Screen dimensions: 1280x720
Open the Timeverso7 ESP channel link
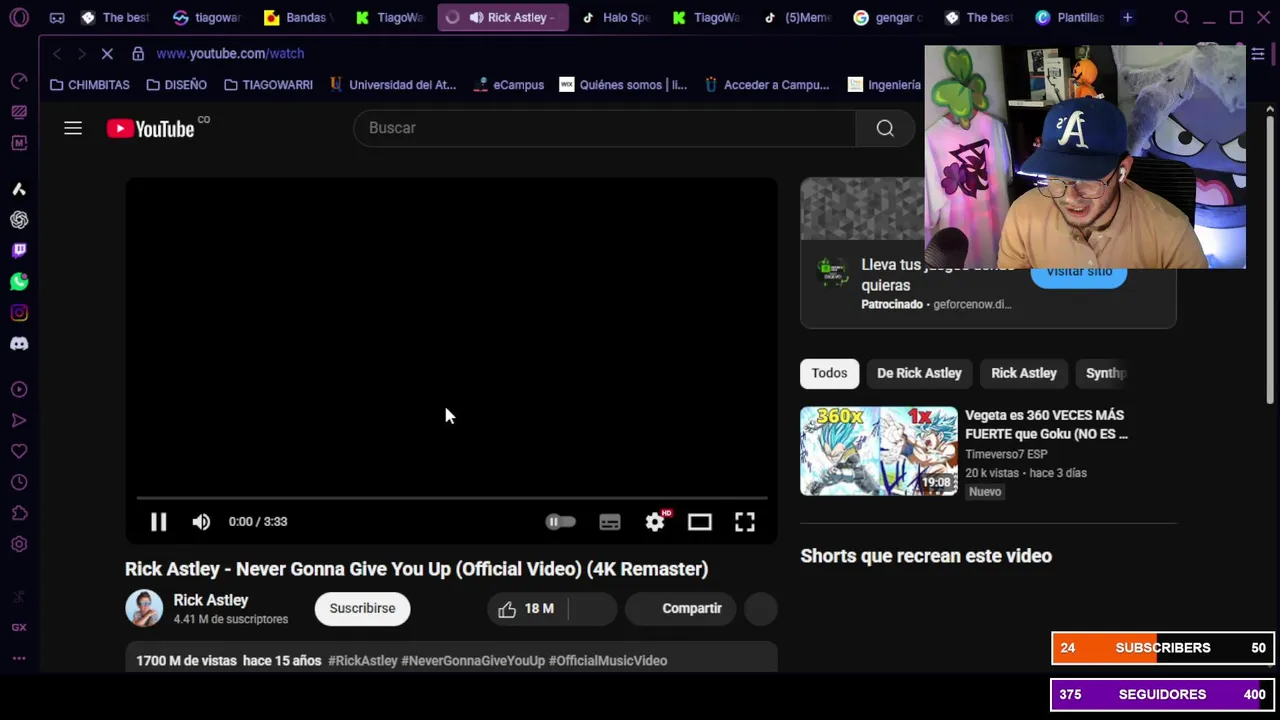pyautogui.click(x=1006, y=454)
